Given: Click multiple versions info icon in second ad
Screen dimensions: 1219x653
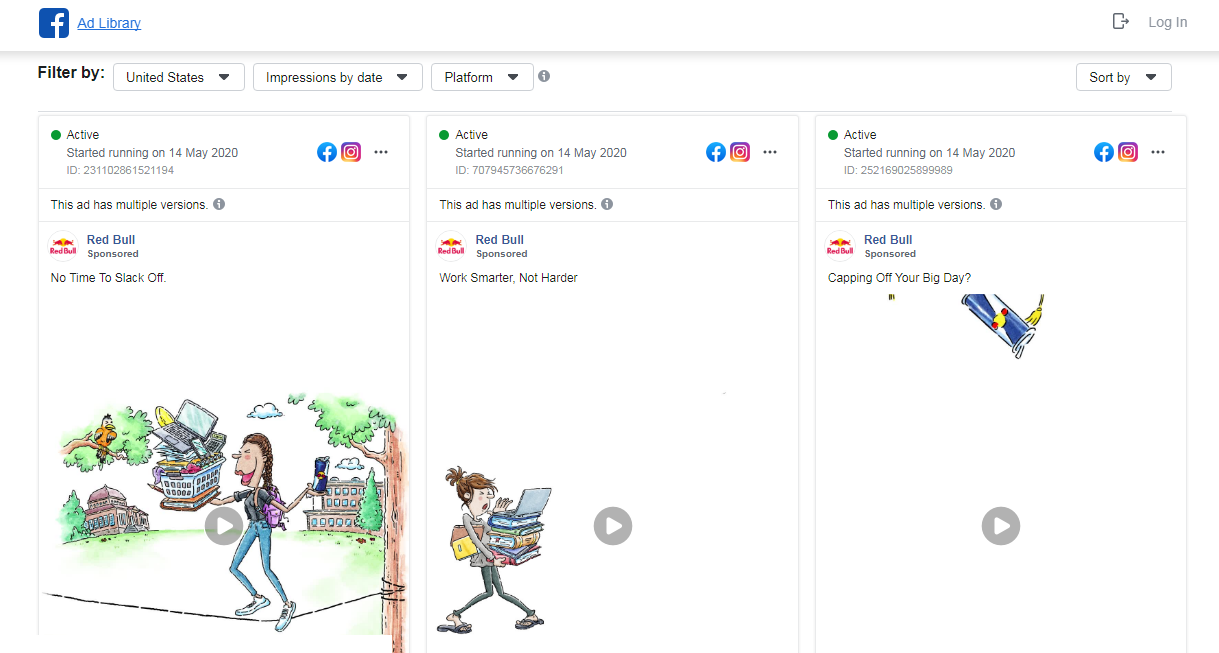Looking at the screenshot, I should click(x=607, y=204).
